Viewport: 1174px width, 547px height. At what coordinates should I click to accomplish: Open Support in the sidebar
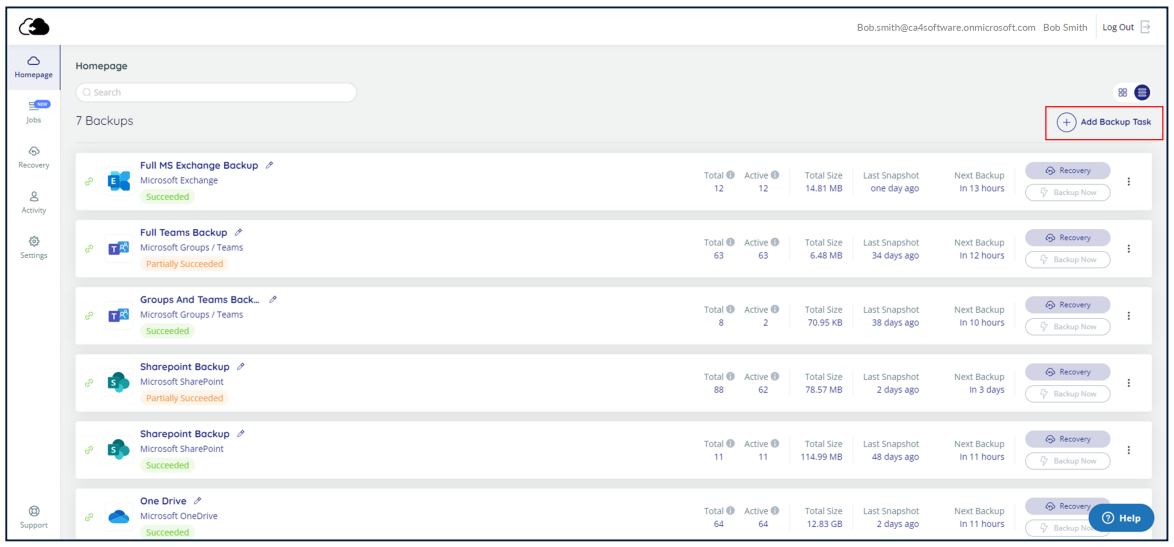click(x=34, y=517)
